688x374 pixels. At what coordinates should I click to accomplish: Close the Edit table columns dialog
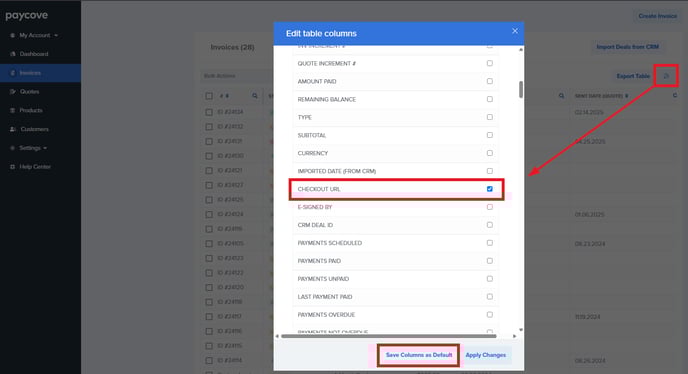point(515,31)
